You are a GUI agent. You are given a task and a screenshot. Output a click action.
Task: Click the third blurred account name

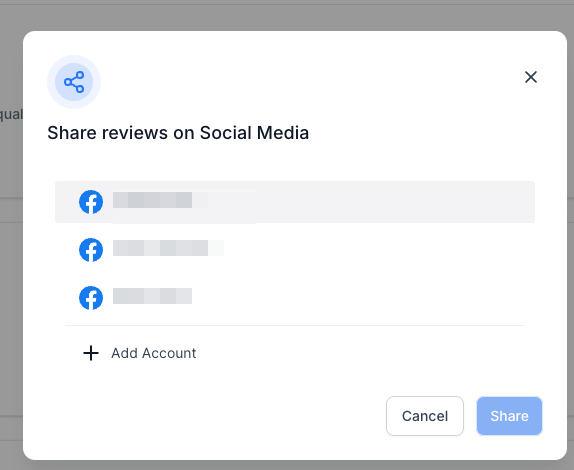point(152,296)
